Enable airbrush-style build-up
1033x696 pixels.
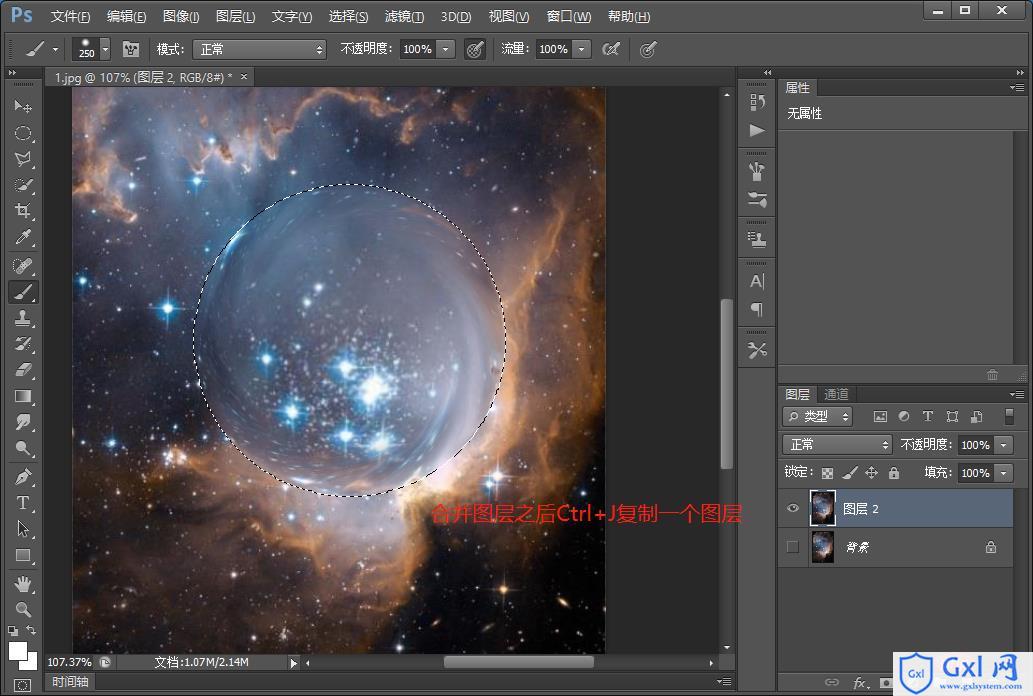click(x=611, y=49)
